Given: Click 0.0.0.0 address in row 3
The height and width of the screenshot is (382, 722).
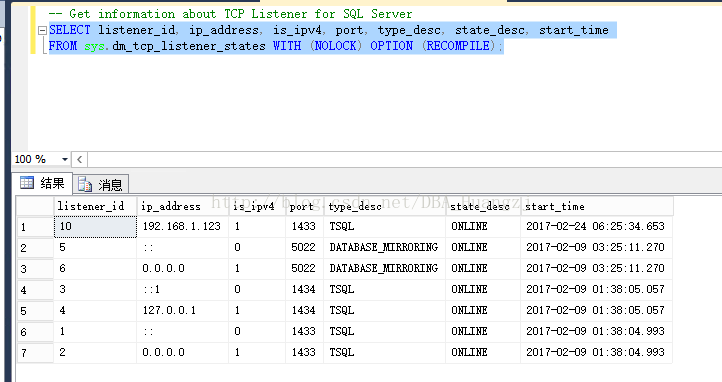Looking at the screenshot, I should coord(183,269).
